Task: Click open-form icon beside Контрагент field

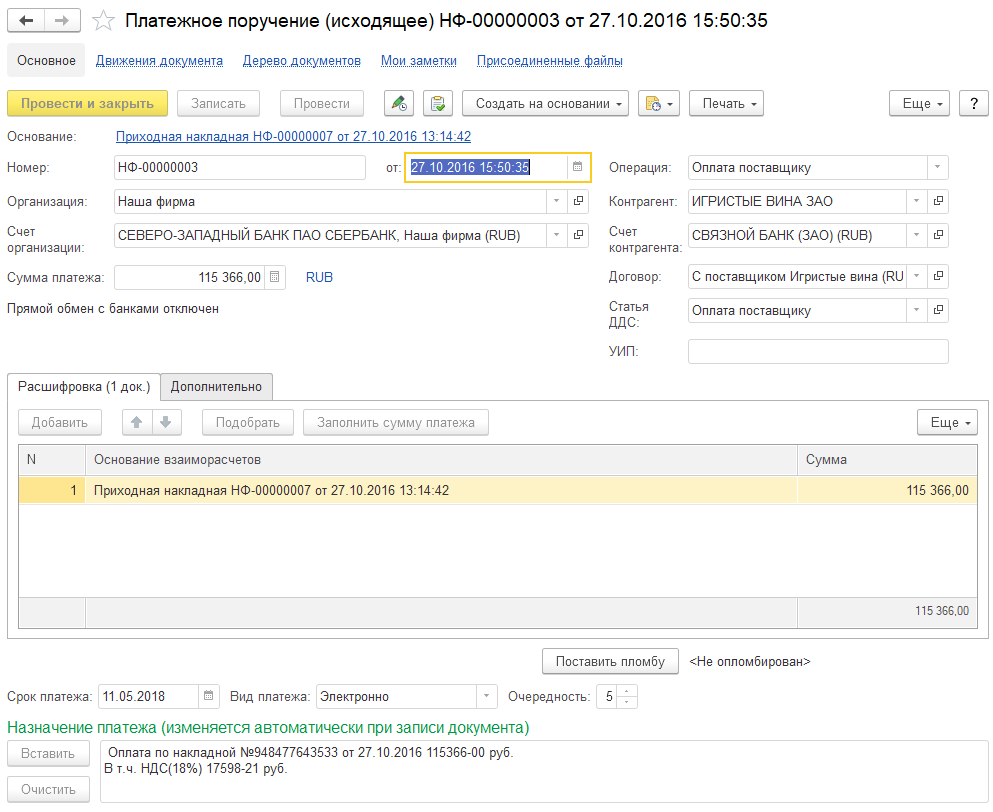Action: click(x=937, y=201)
